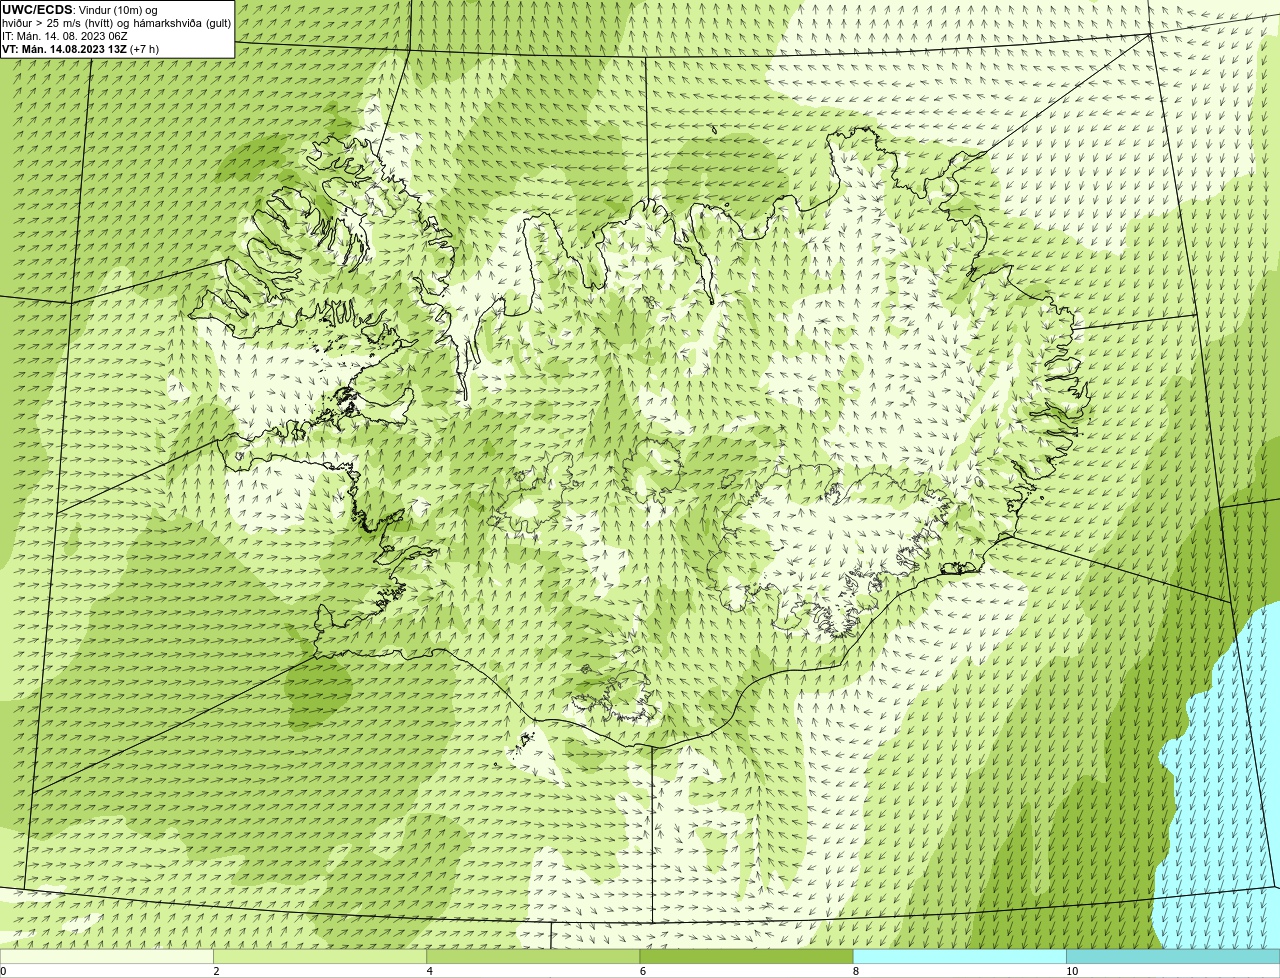This screenshot has width=1280, height=978.
Task: Click the '0' scale label
Action: click(x=3, y=971)
